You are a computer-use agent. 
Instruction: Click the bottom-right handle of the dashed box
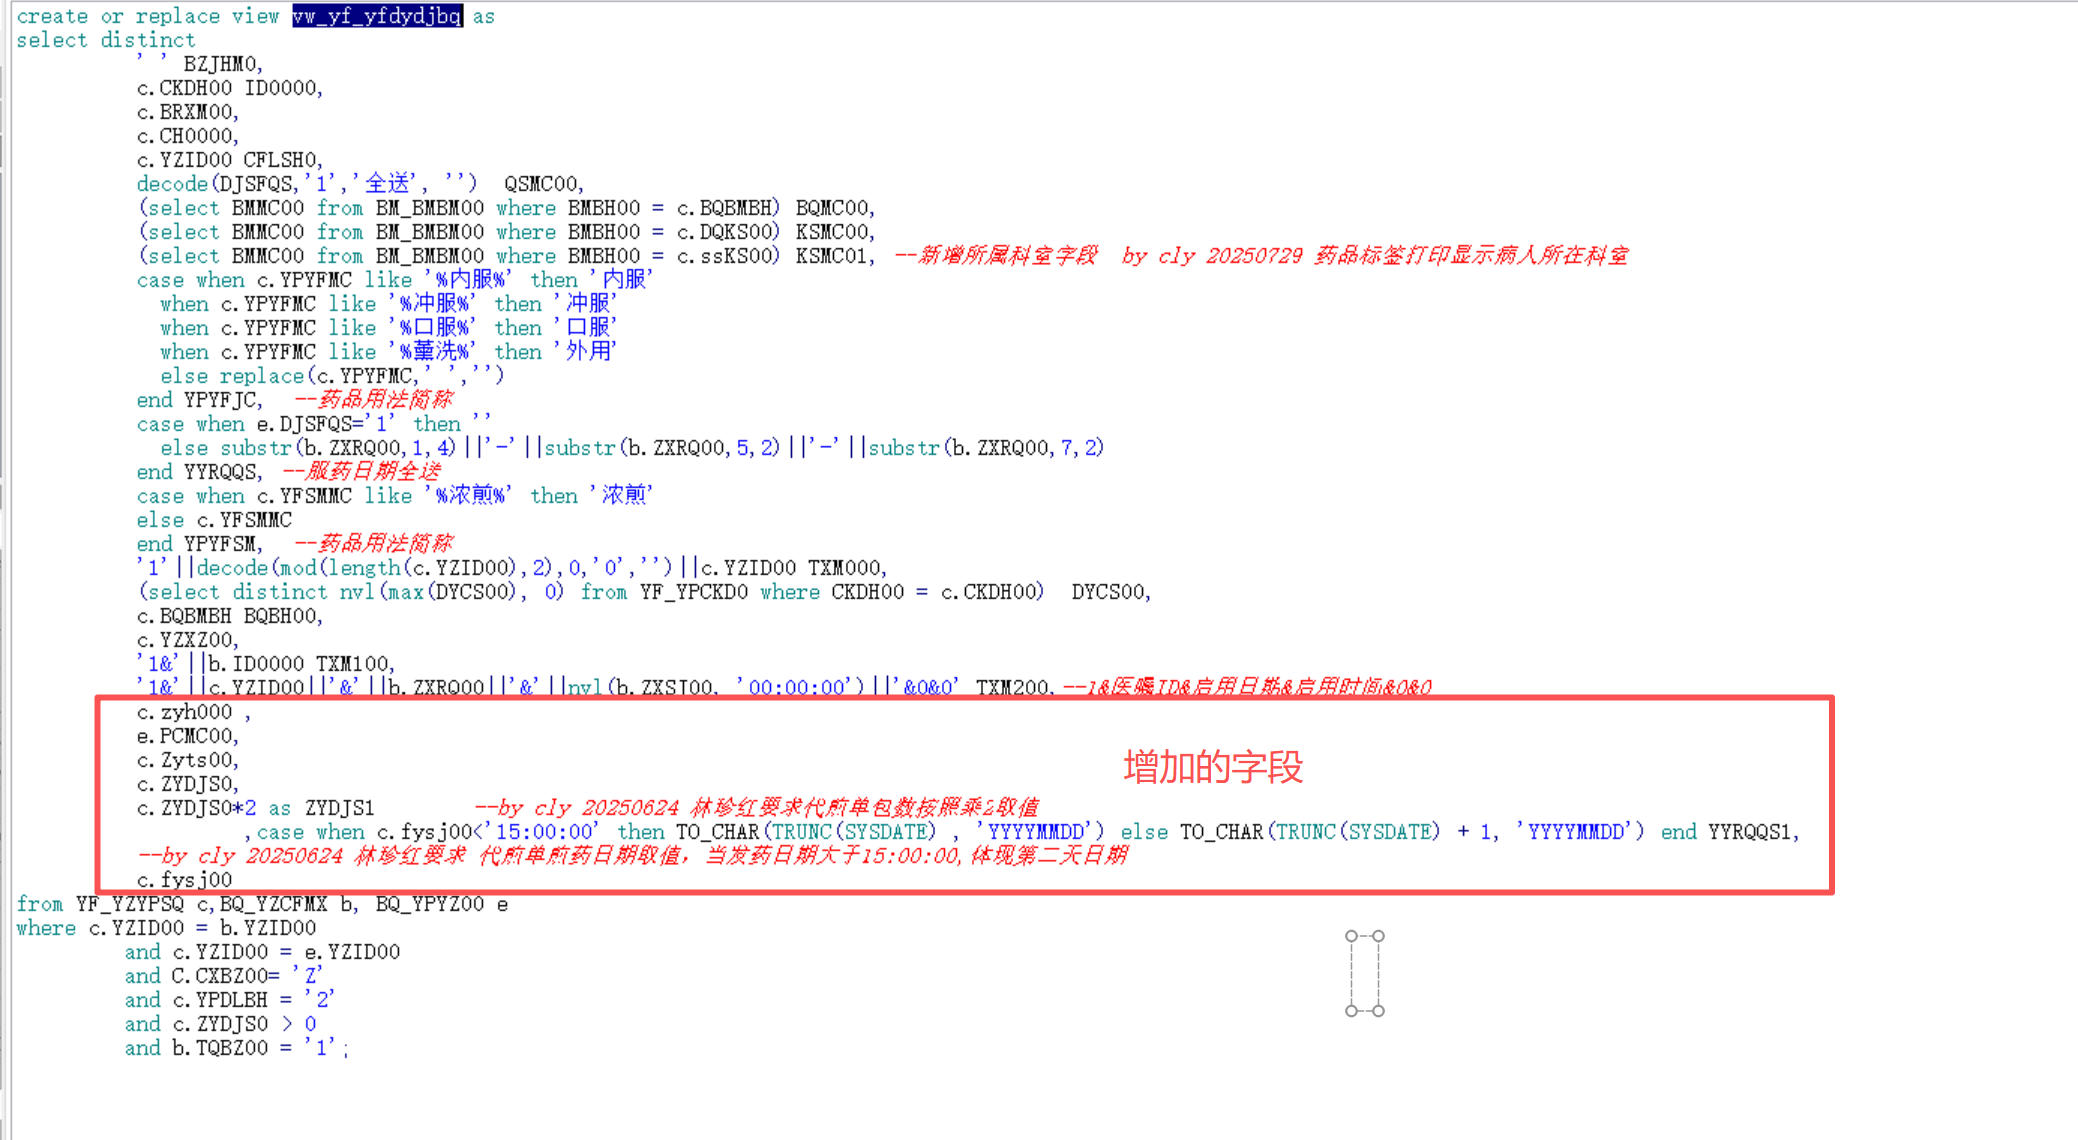pos(1379,1011)
